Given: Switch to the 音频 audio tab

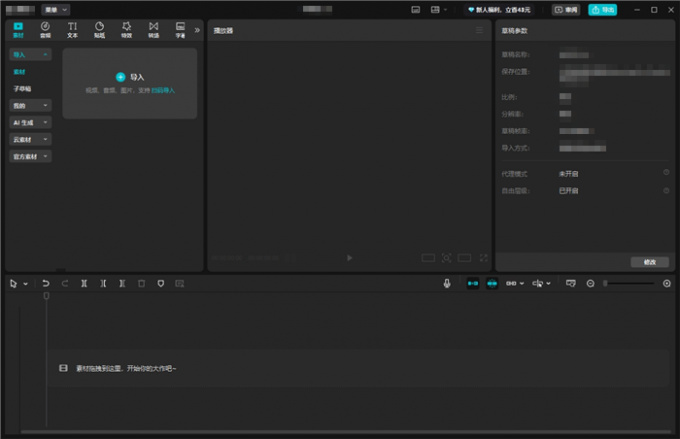Looking at the screenshot, I should pos(45,30).
